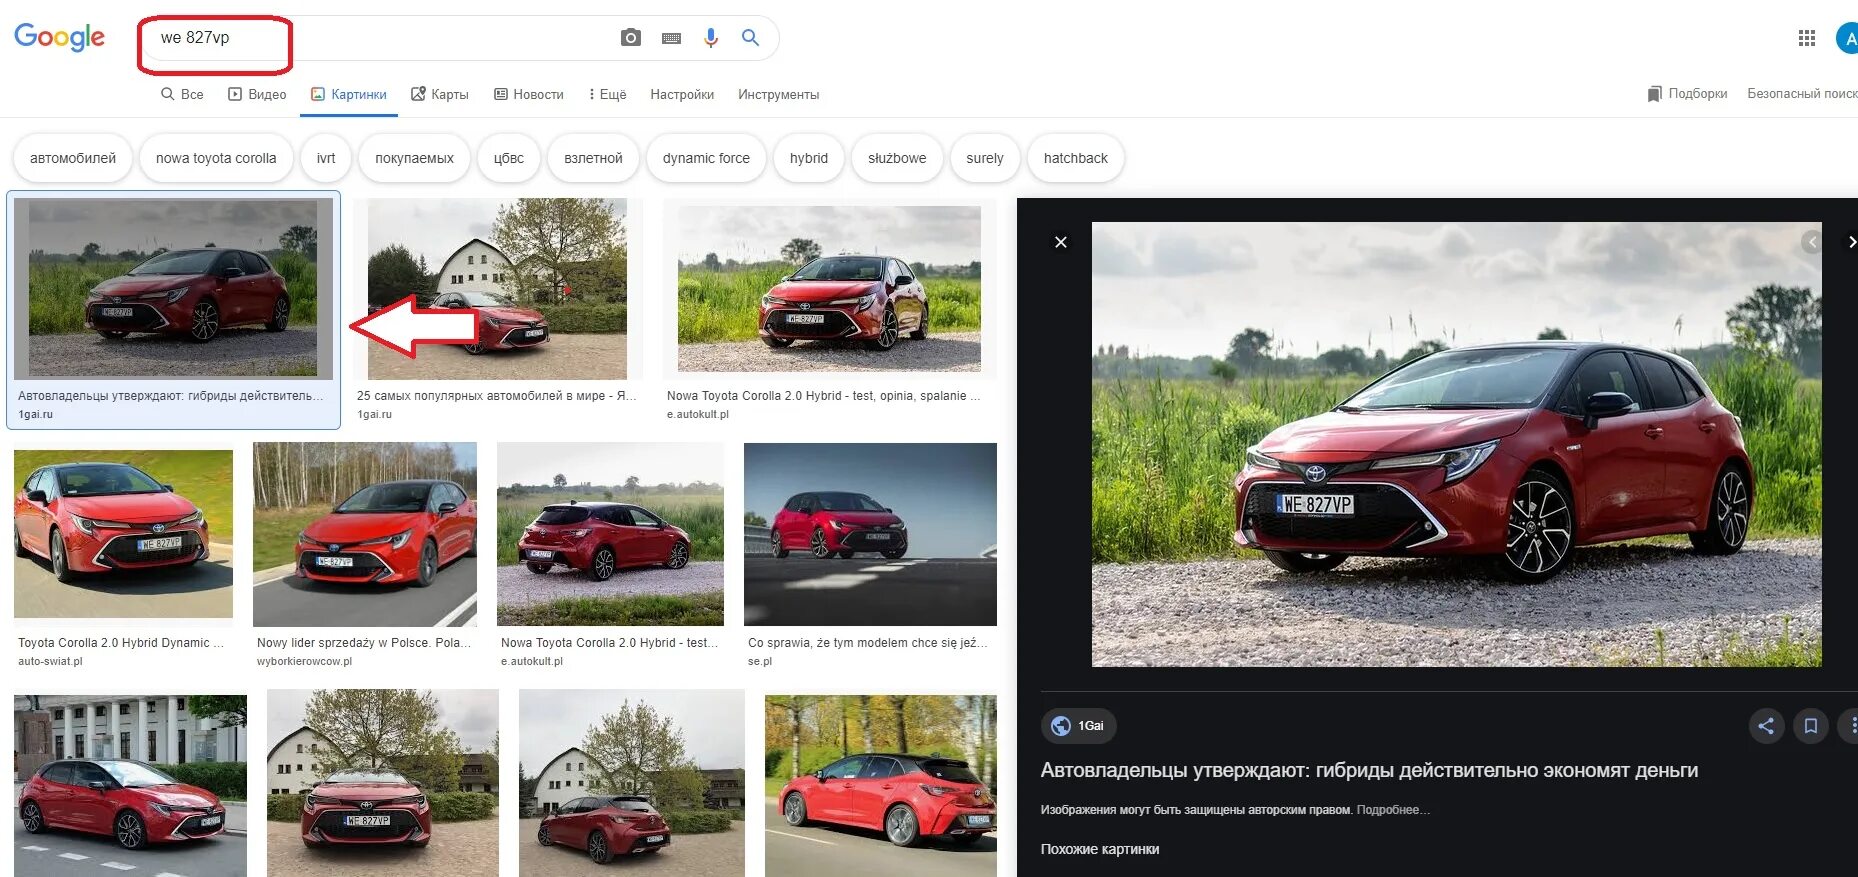Viewport: 1858px width, 877px height.
Task: Open the Карты tab
Action: 440,94
